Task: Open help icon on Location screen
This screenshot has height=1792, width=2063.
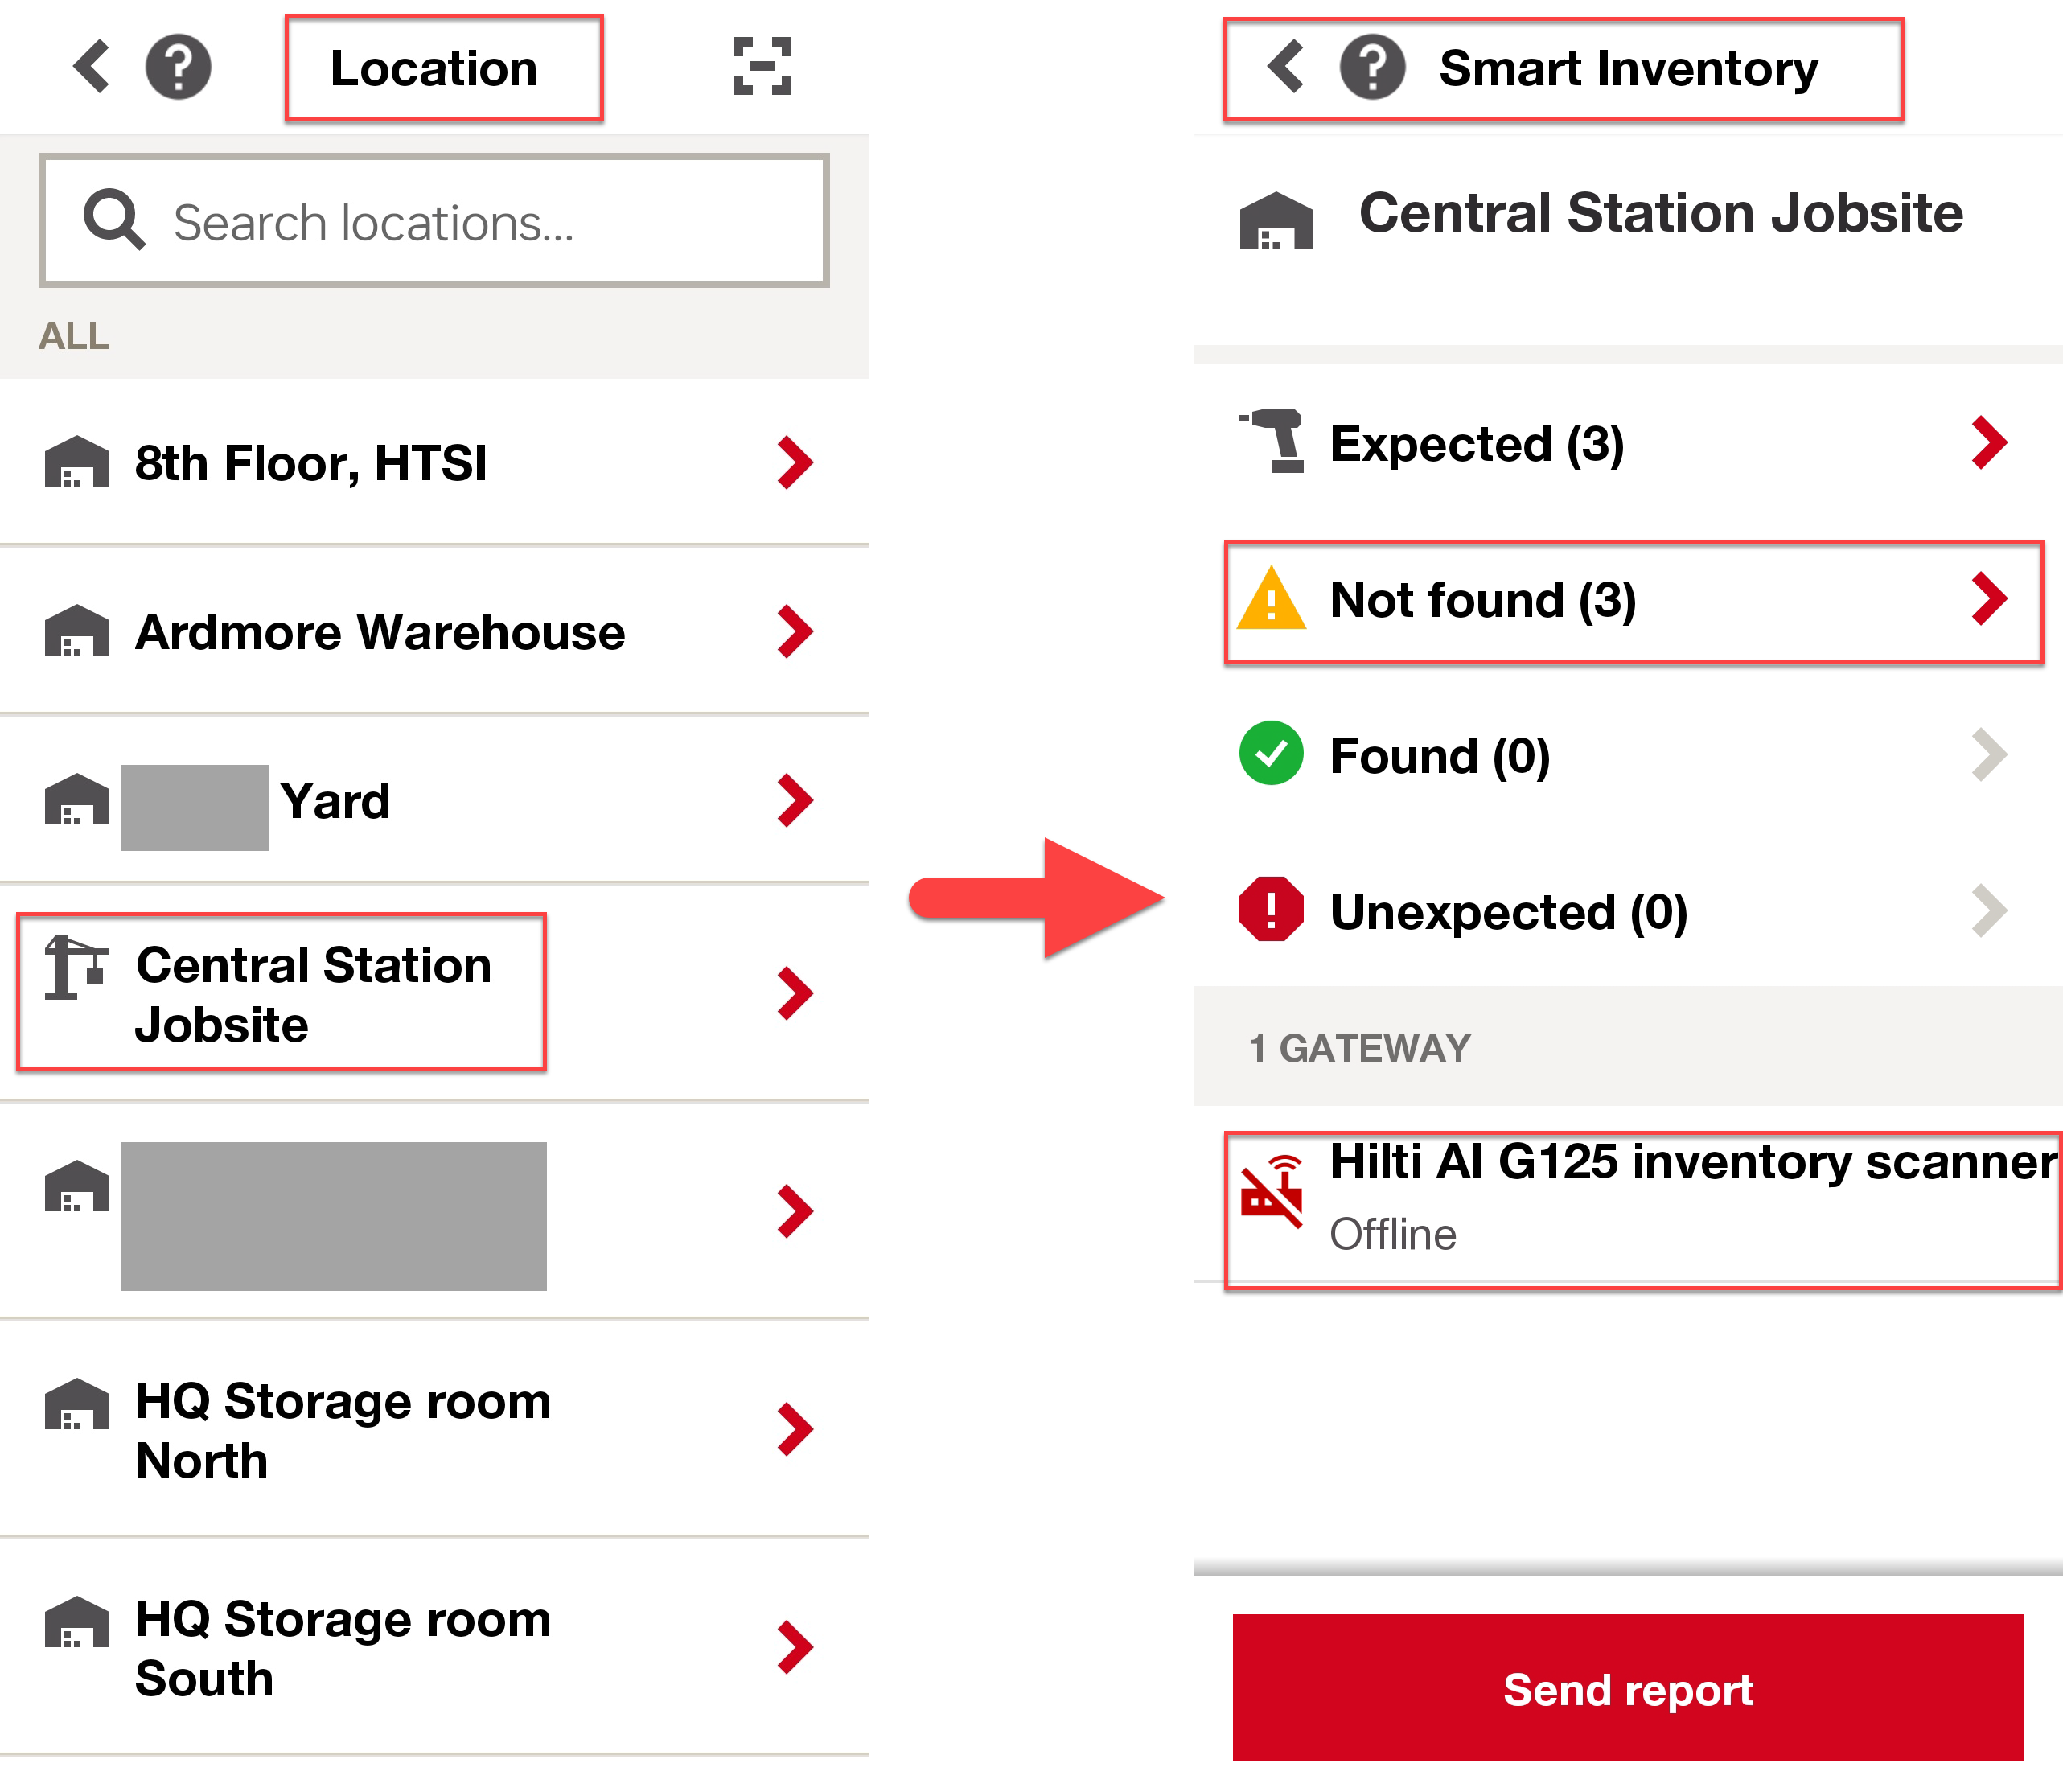Action: [179, 67]
